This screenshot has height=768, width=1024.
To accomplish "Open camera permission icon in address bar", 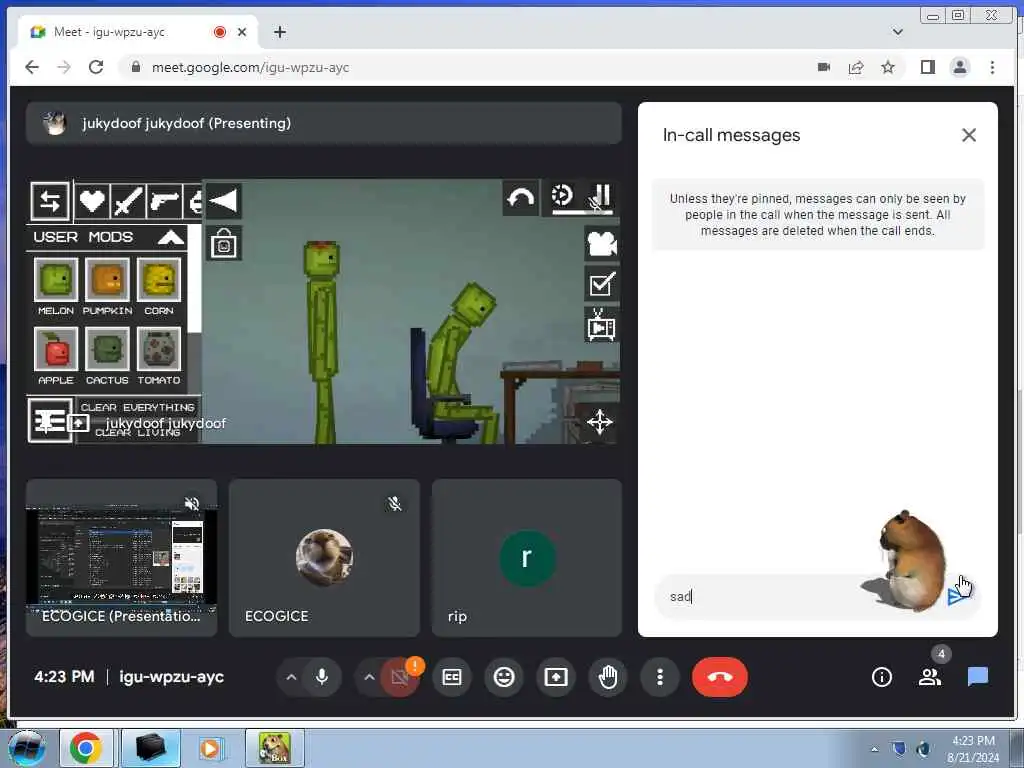I will [824, 67].
